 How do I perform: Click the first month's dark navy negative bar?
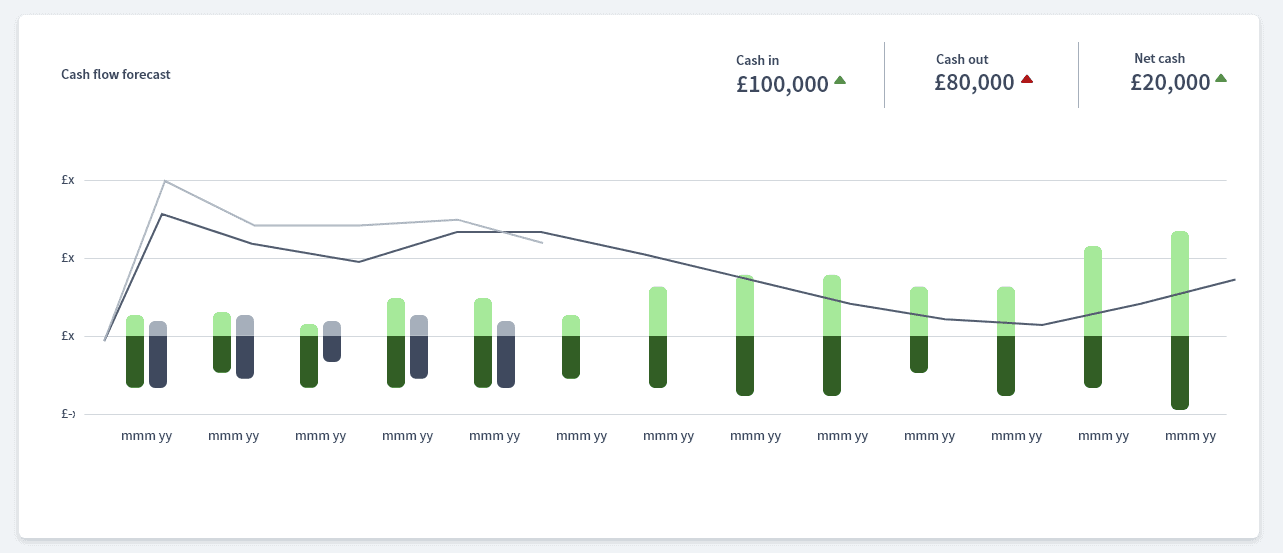click(x=158, y=362)
